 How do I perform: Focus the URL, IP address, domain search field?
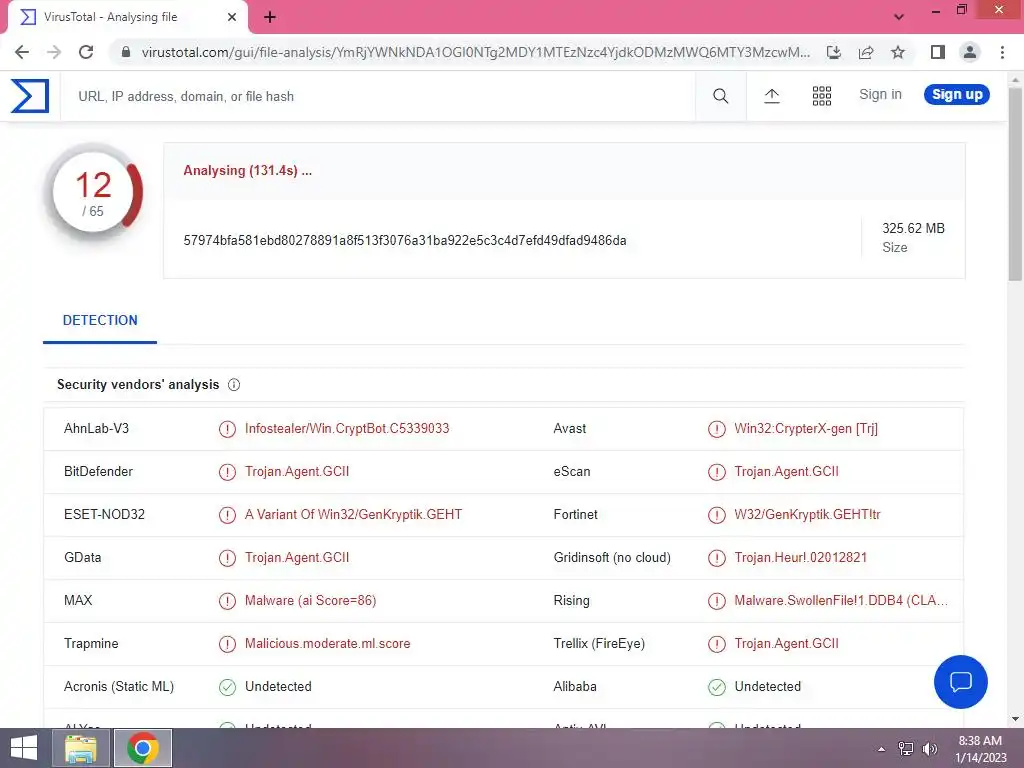377,96
